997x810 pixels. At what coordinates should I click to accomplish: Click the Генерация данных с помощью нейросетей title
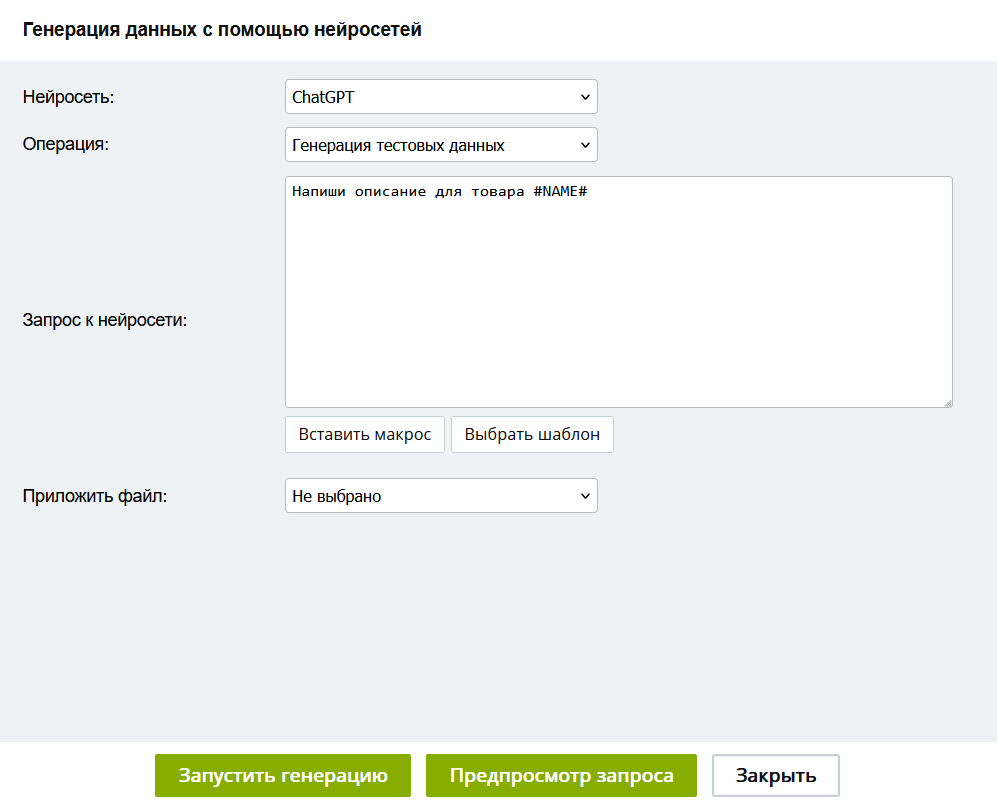222,30
